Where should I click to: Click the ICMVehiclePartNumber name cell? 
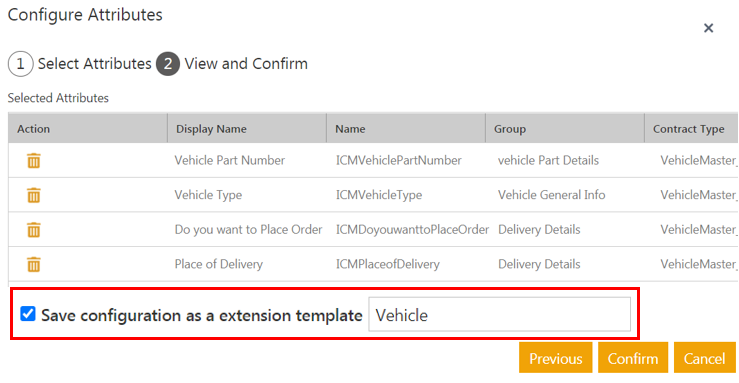[x=398, y=161]
